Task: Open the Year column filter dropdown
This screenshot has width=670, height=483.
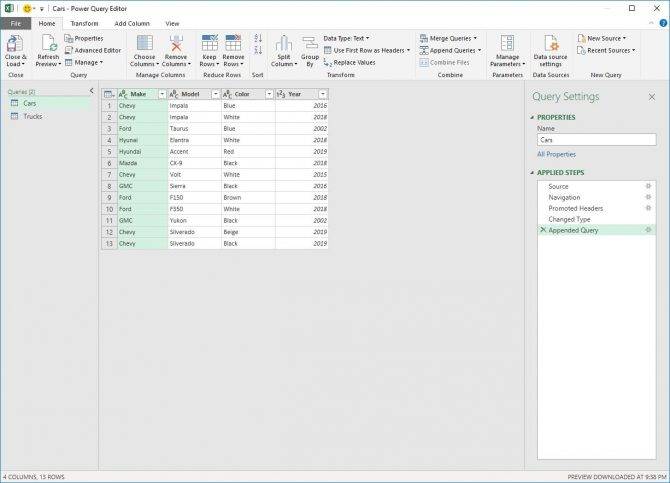Action: (323, 94)
